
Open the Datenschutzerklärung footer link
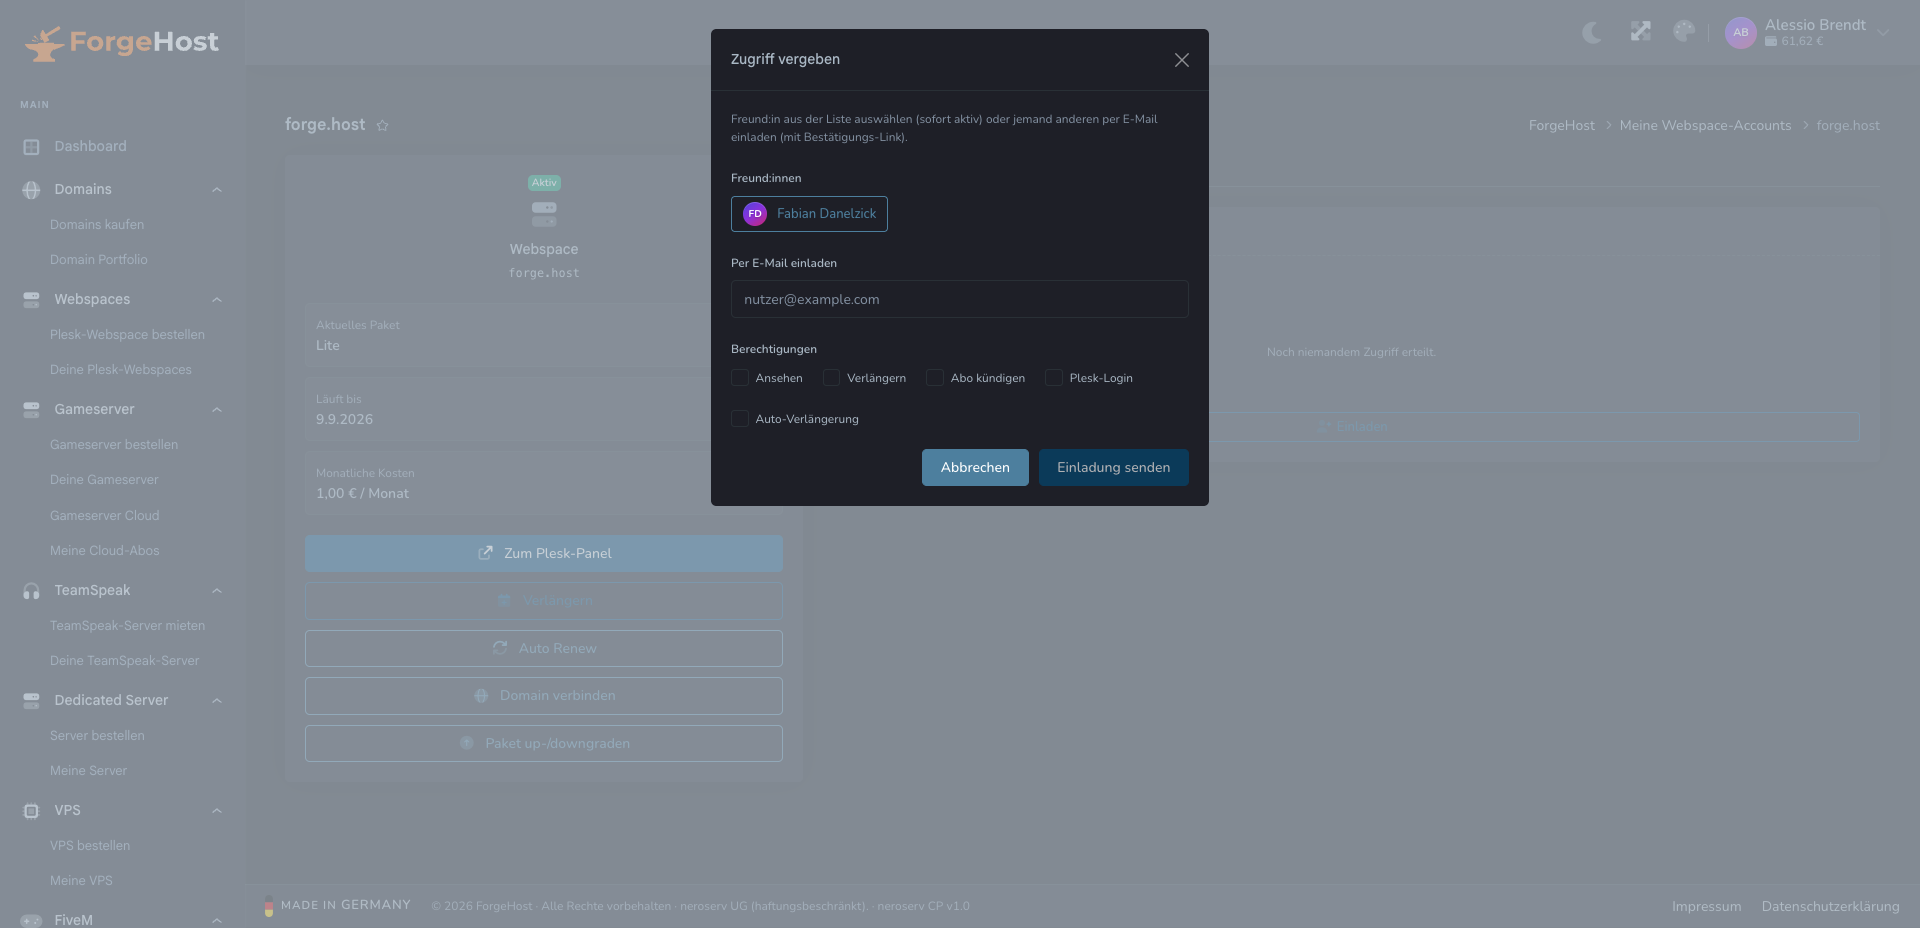click(1830, 907)
